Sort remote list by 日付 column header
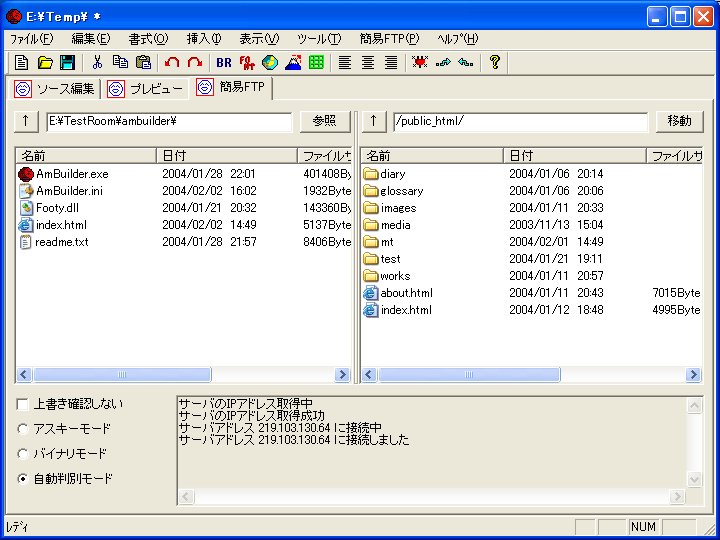This screenshot has width=720, height=540. coord(575,156)
